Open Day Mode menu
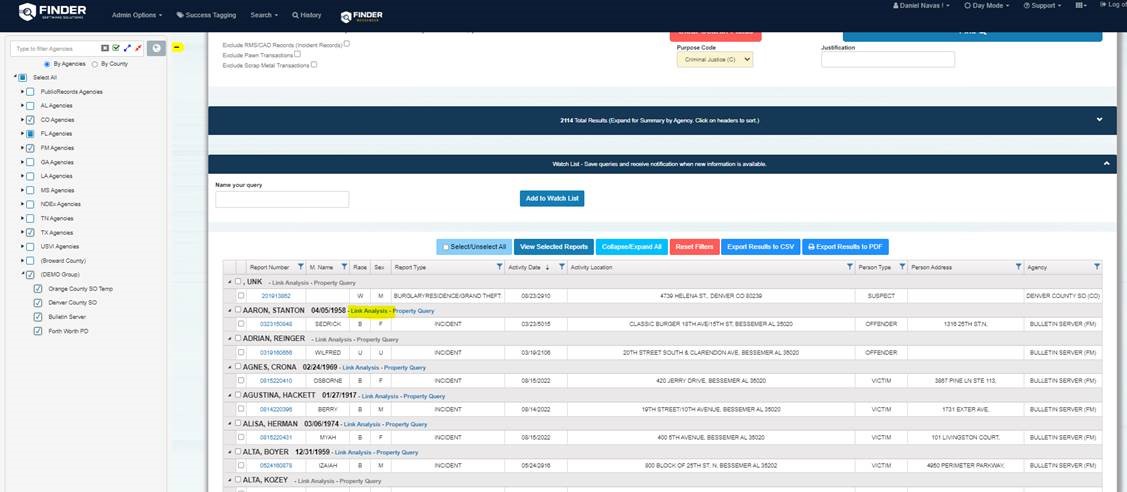The height and width of the screenshot is (492, 1127). 987,5
